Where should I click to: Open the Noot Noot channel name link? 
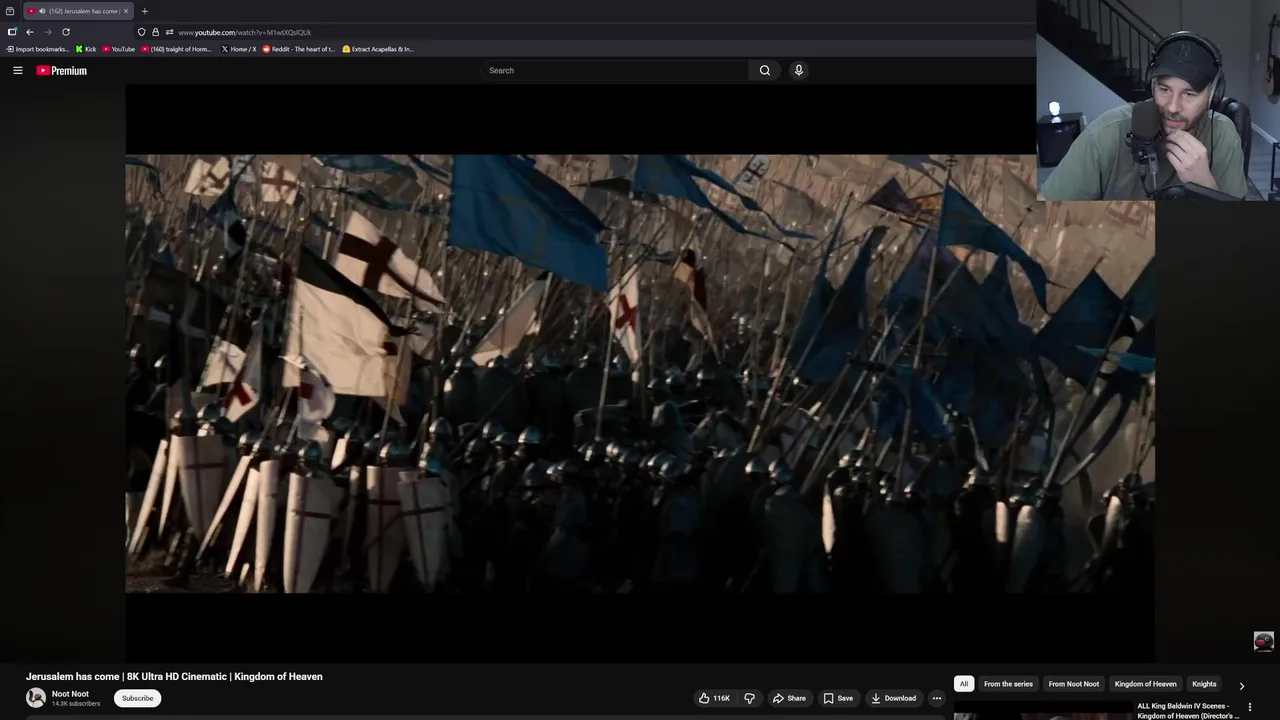pos(70,694)
